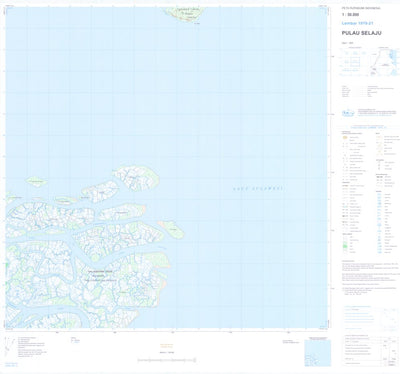Click the blue inset overview map below the map
This screenshot has height=374, width=400.
tap(318, 353)
